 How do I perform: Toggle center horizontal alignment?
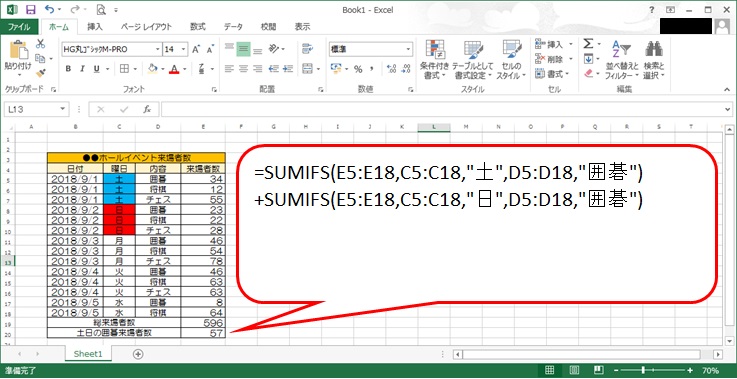point(243,69)
